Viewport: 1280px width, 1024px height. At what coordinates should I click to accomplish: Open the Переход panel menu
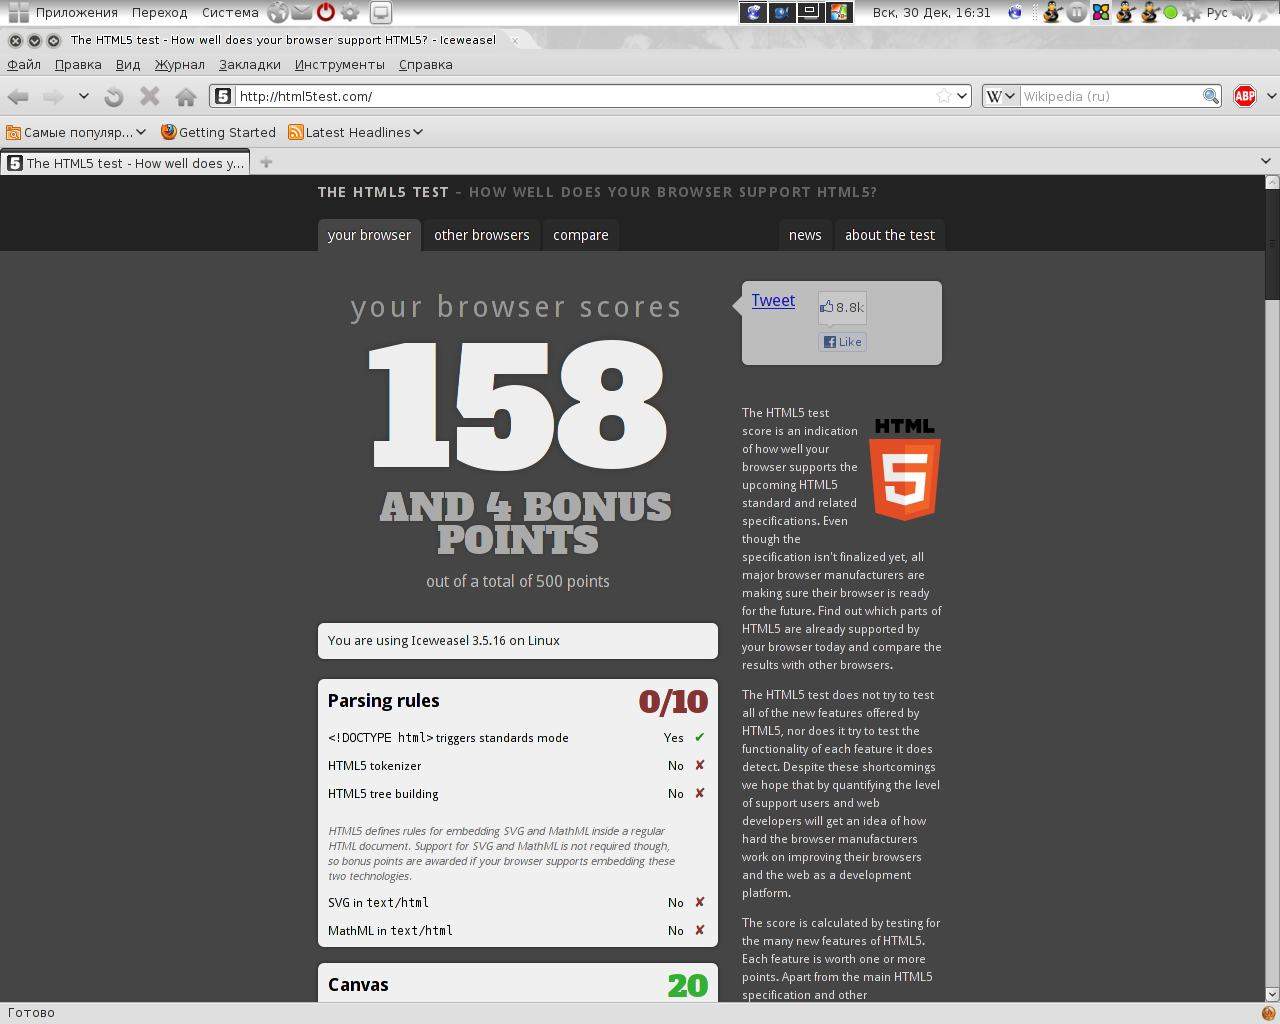160,12
